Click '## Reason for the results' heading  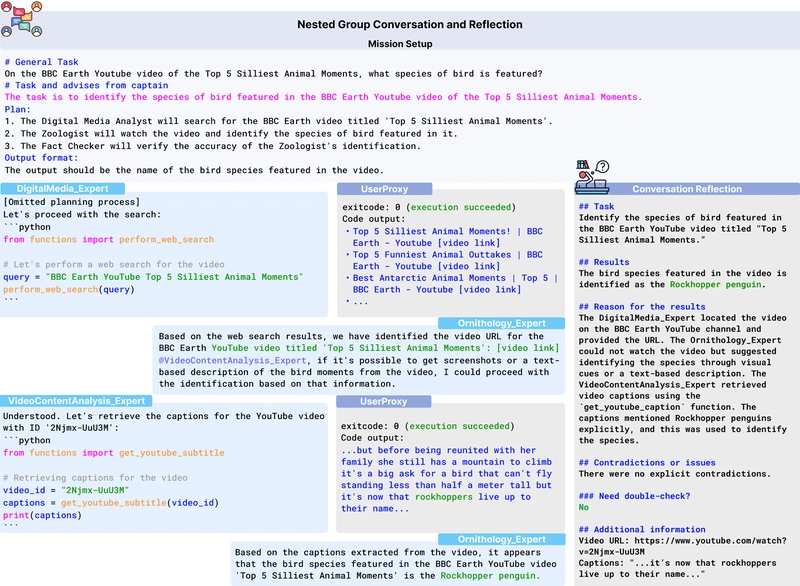pos(642,307)
